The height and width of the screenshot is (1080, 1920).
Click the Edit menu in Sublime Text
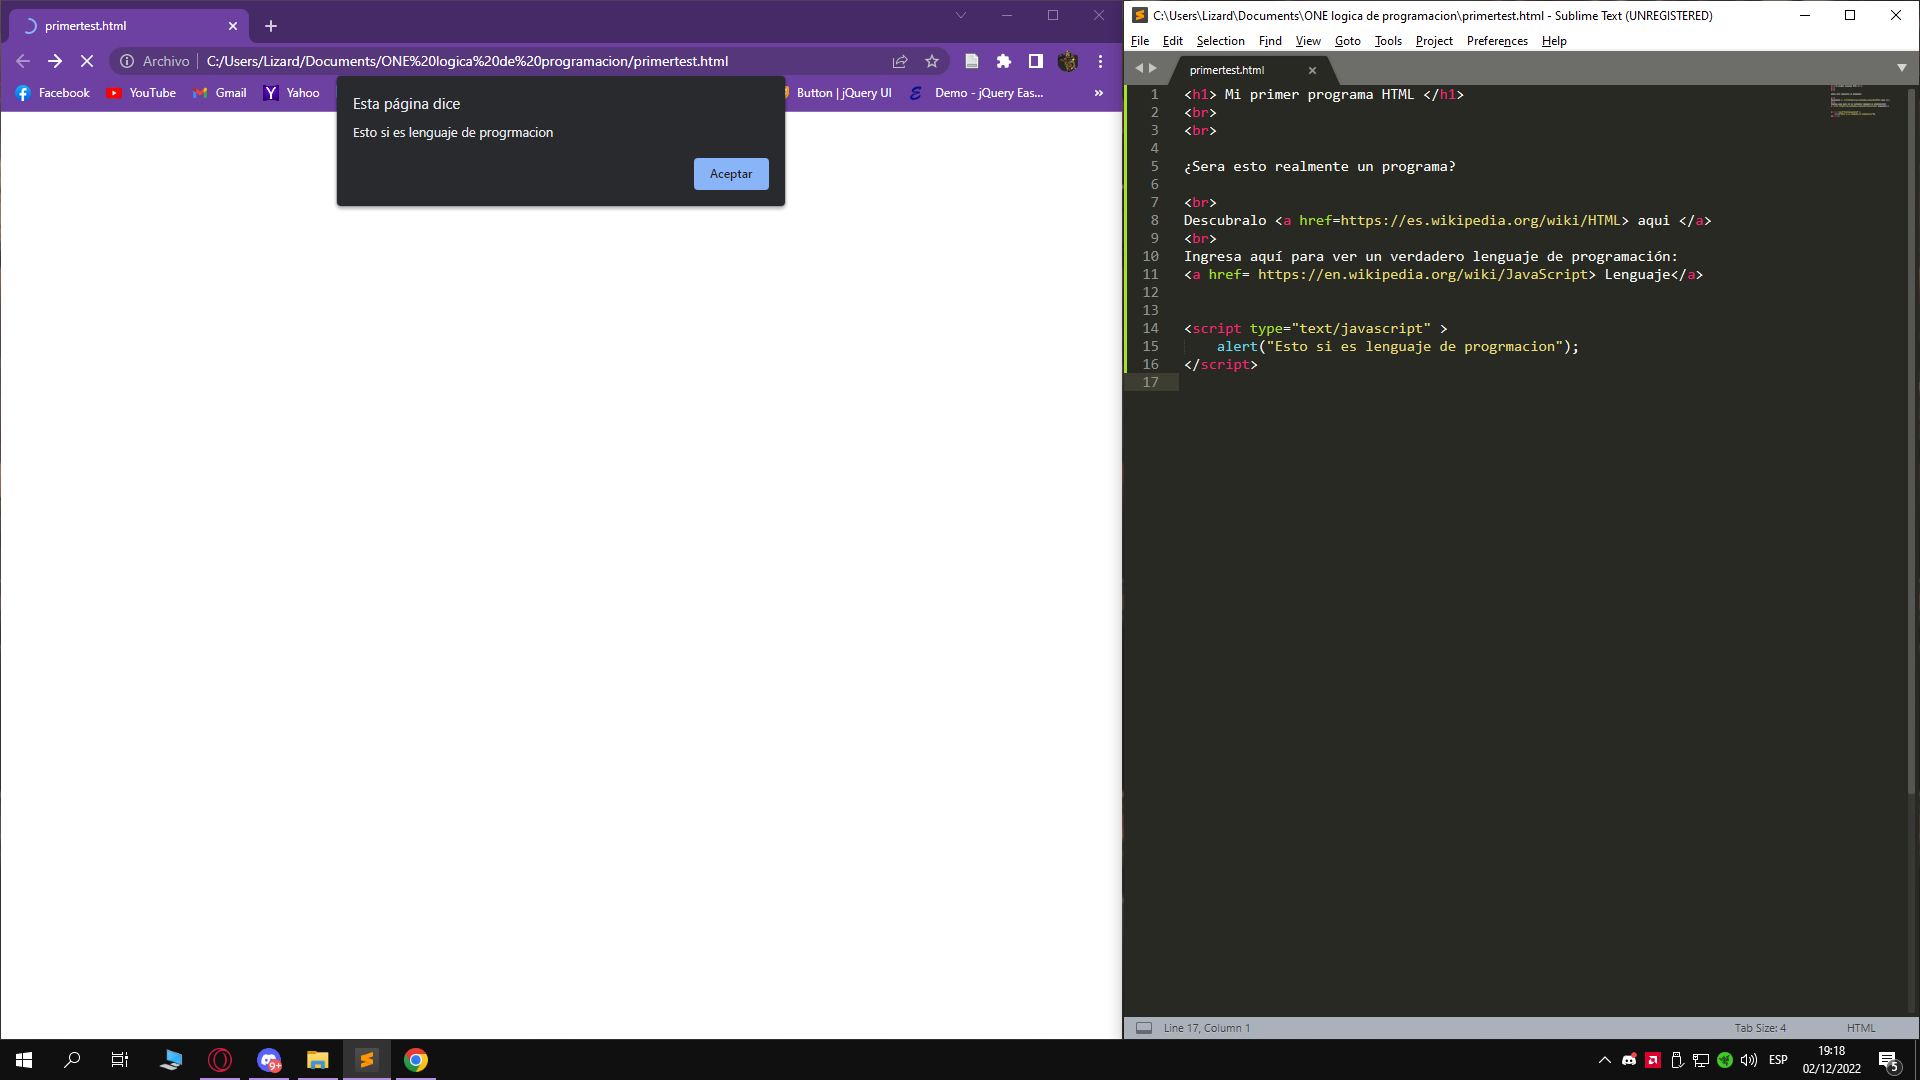[x=1172, y=40]
